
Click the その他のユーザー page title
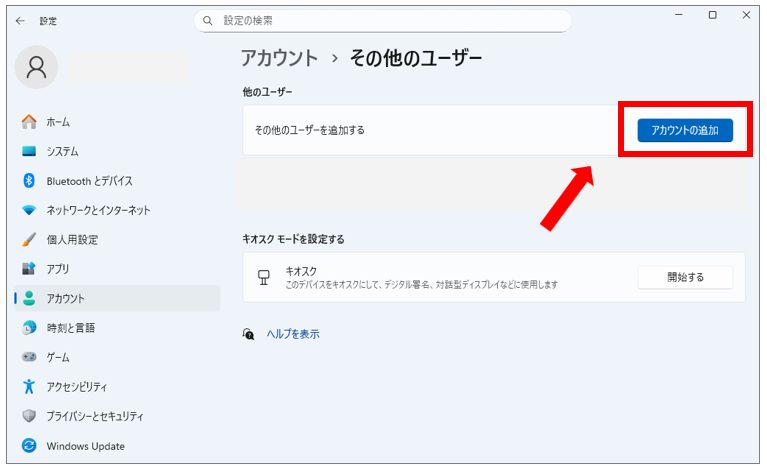416,59
